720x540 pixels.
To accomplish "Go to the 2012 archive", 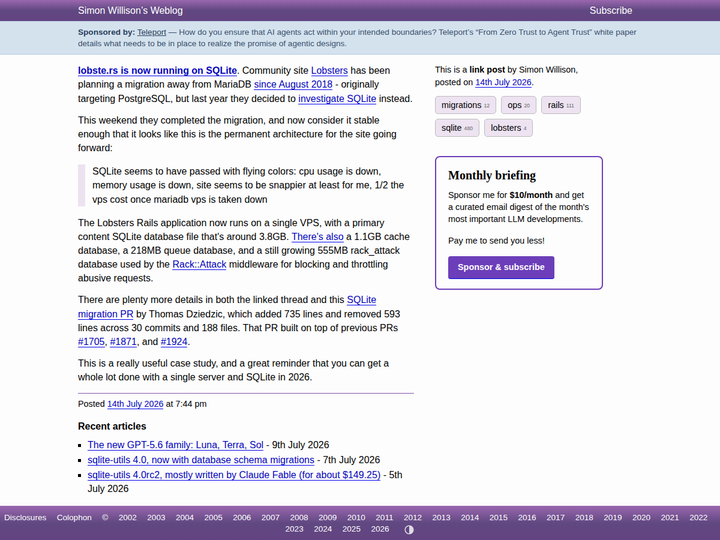I will 413,518.
